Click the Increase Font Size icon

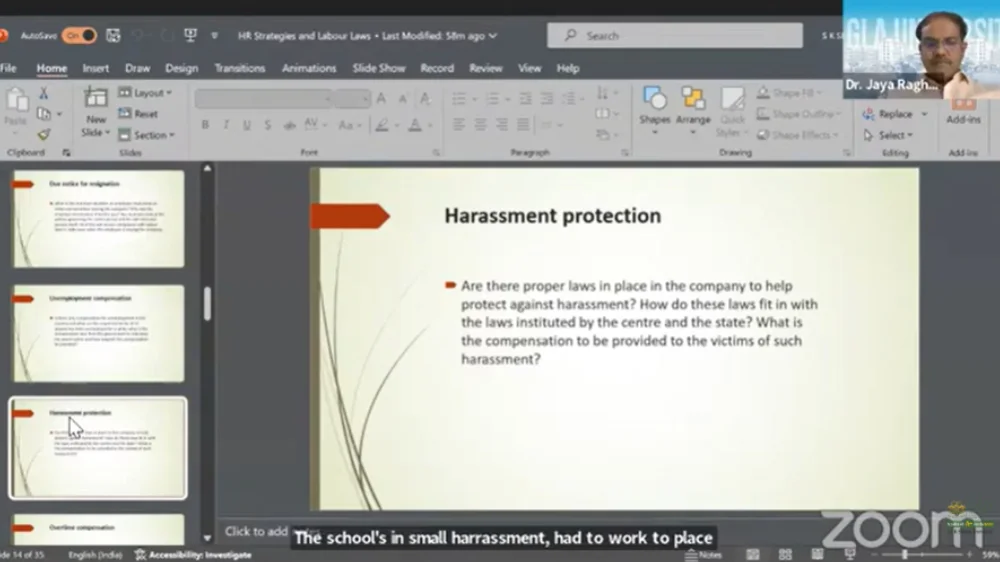(381, 98)
